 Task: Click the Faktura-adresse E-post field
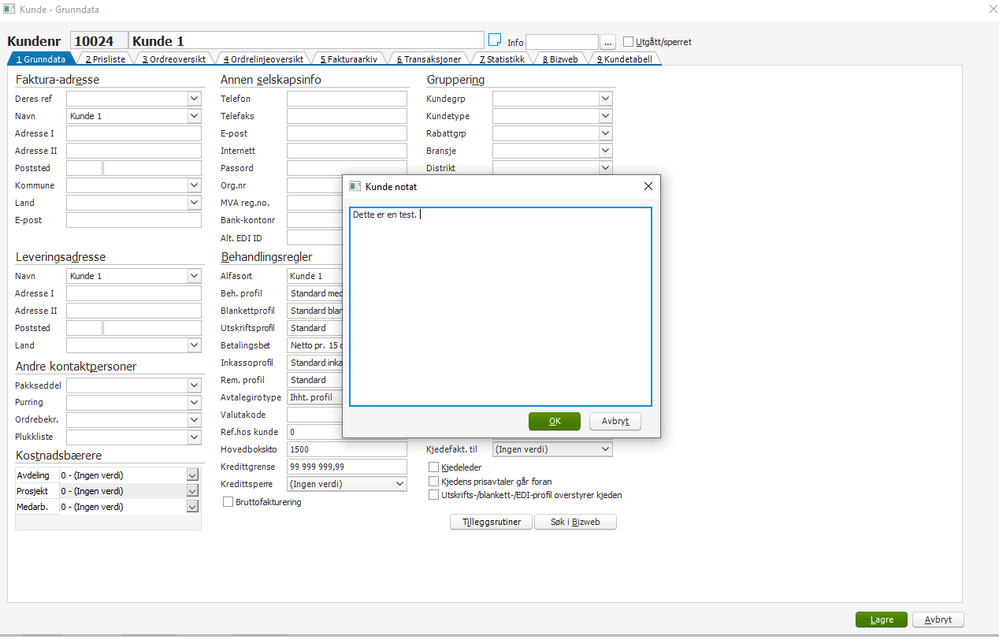(134, 220)
